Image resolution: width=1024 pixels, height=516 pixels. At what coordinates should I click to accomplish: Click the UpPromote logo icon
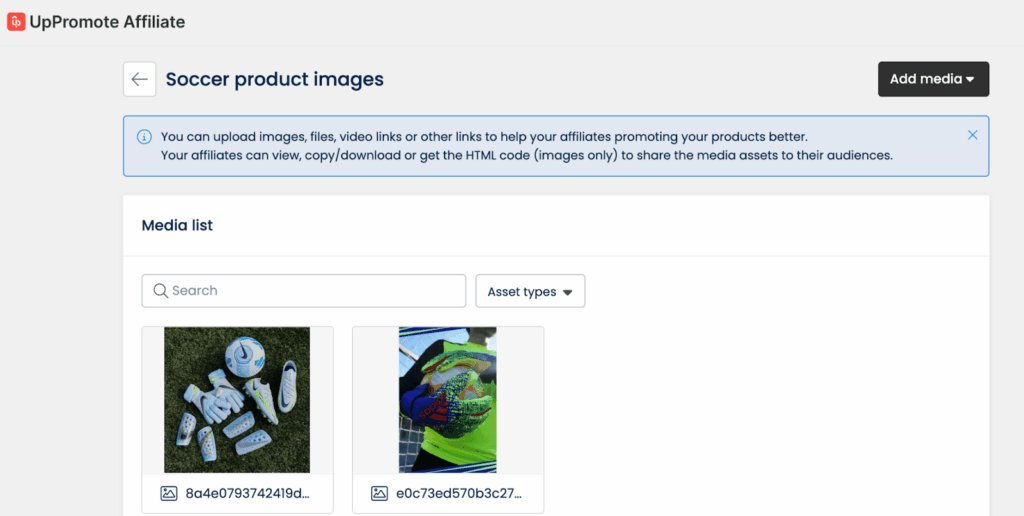[16, 22]
